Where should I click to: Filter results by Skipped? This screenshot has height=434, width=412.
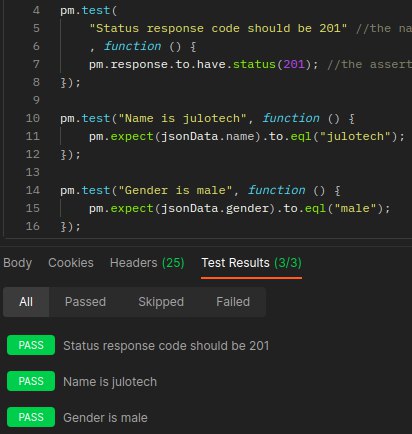[x=161, y=302]
